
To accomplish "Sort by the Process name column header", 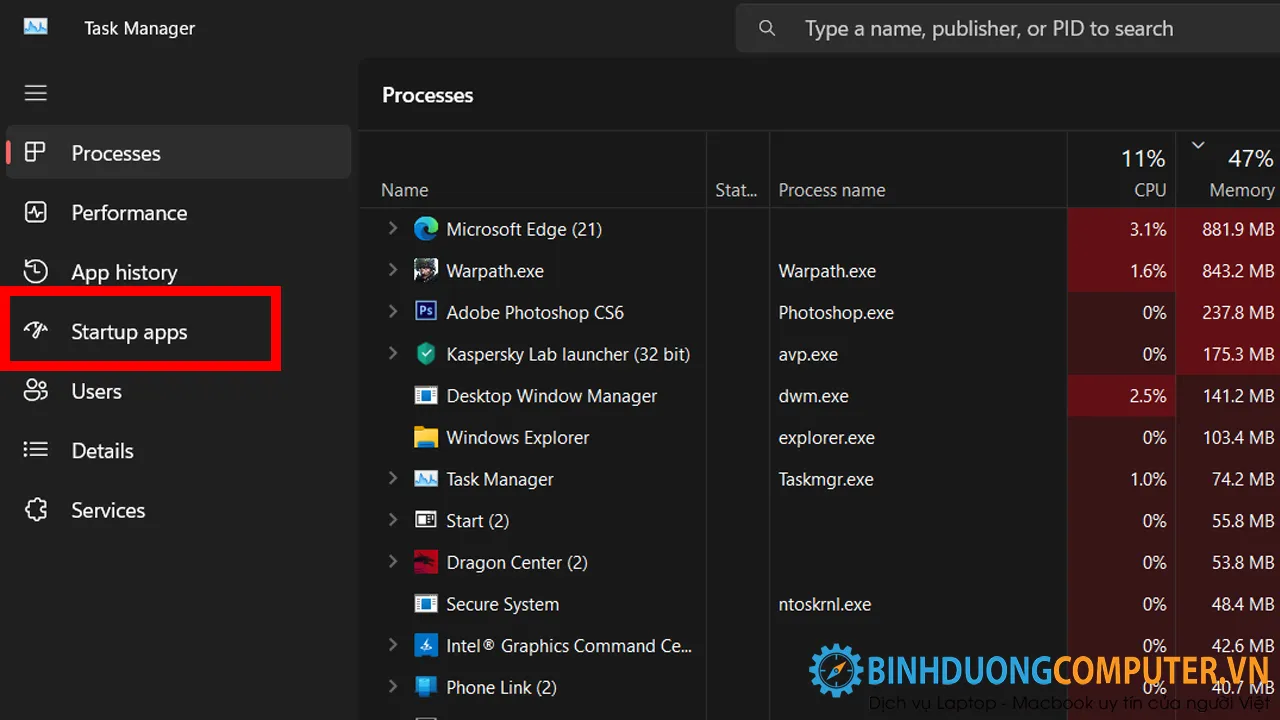I will (x=832, y=190).
